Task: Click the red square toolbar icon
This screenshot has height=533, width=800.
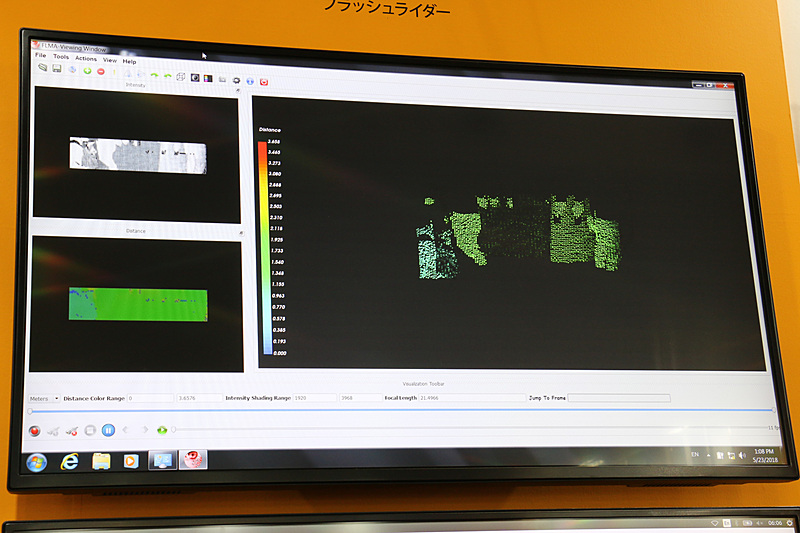Action: pyautogui.click(x=264, y=82)
